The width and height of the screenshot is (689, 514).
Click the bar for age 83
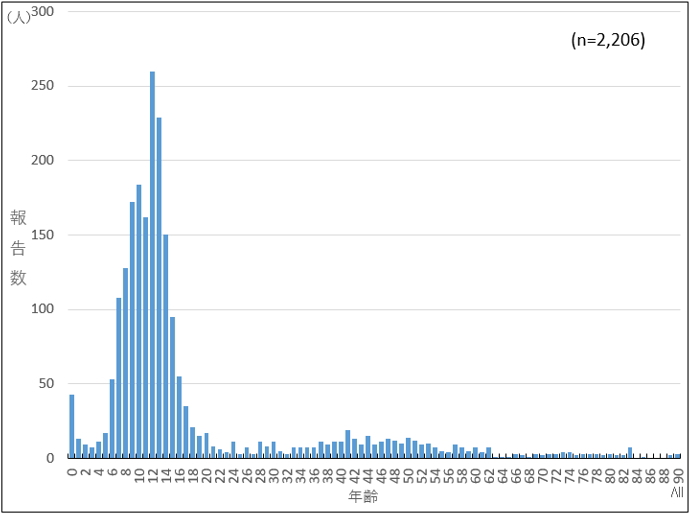[x=630, y=452]
